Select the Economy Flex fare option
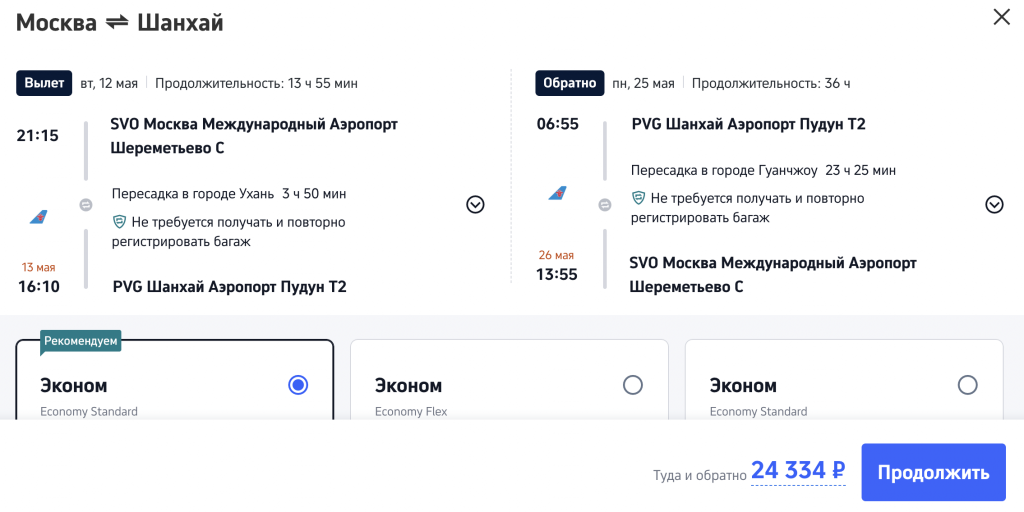This screenshot has height=512, width=1024. click(632, 385)
